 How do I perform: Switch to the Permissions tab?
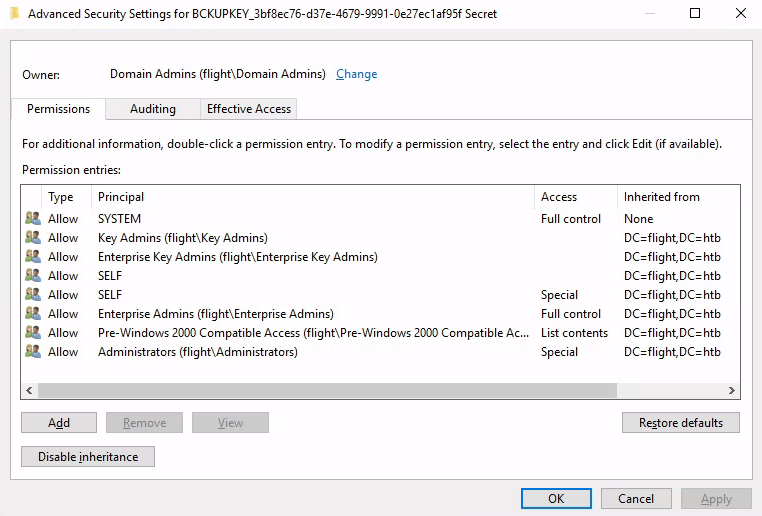(x=58, y=109)
